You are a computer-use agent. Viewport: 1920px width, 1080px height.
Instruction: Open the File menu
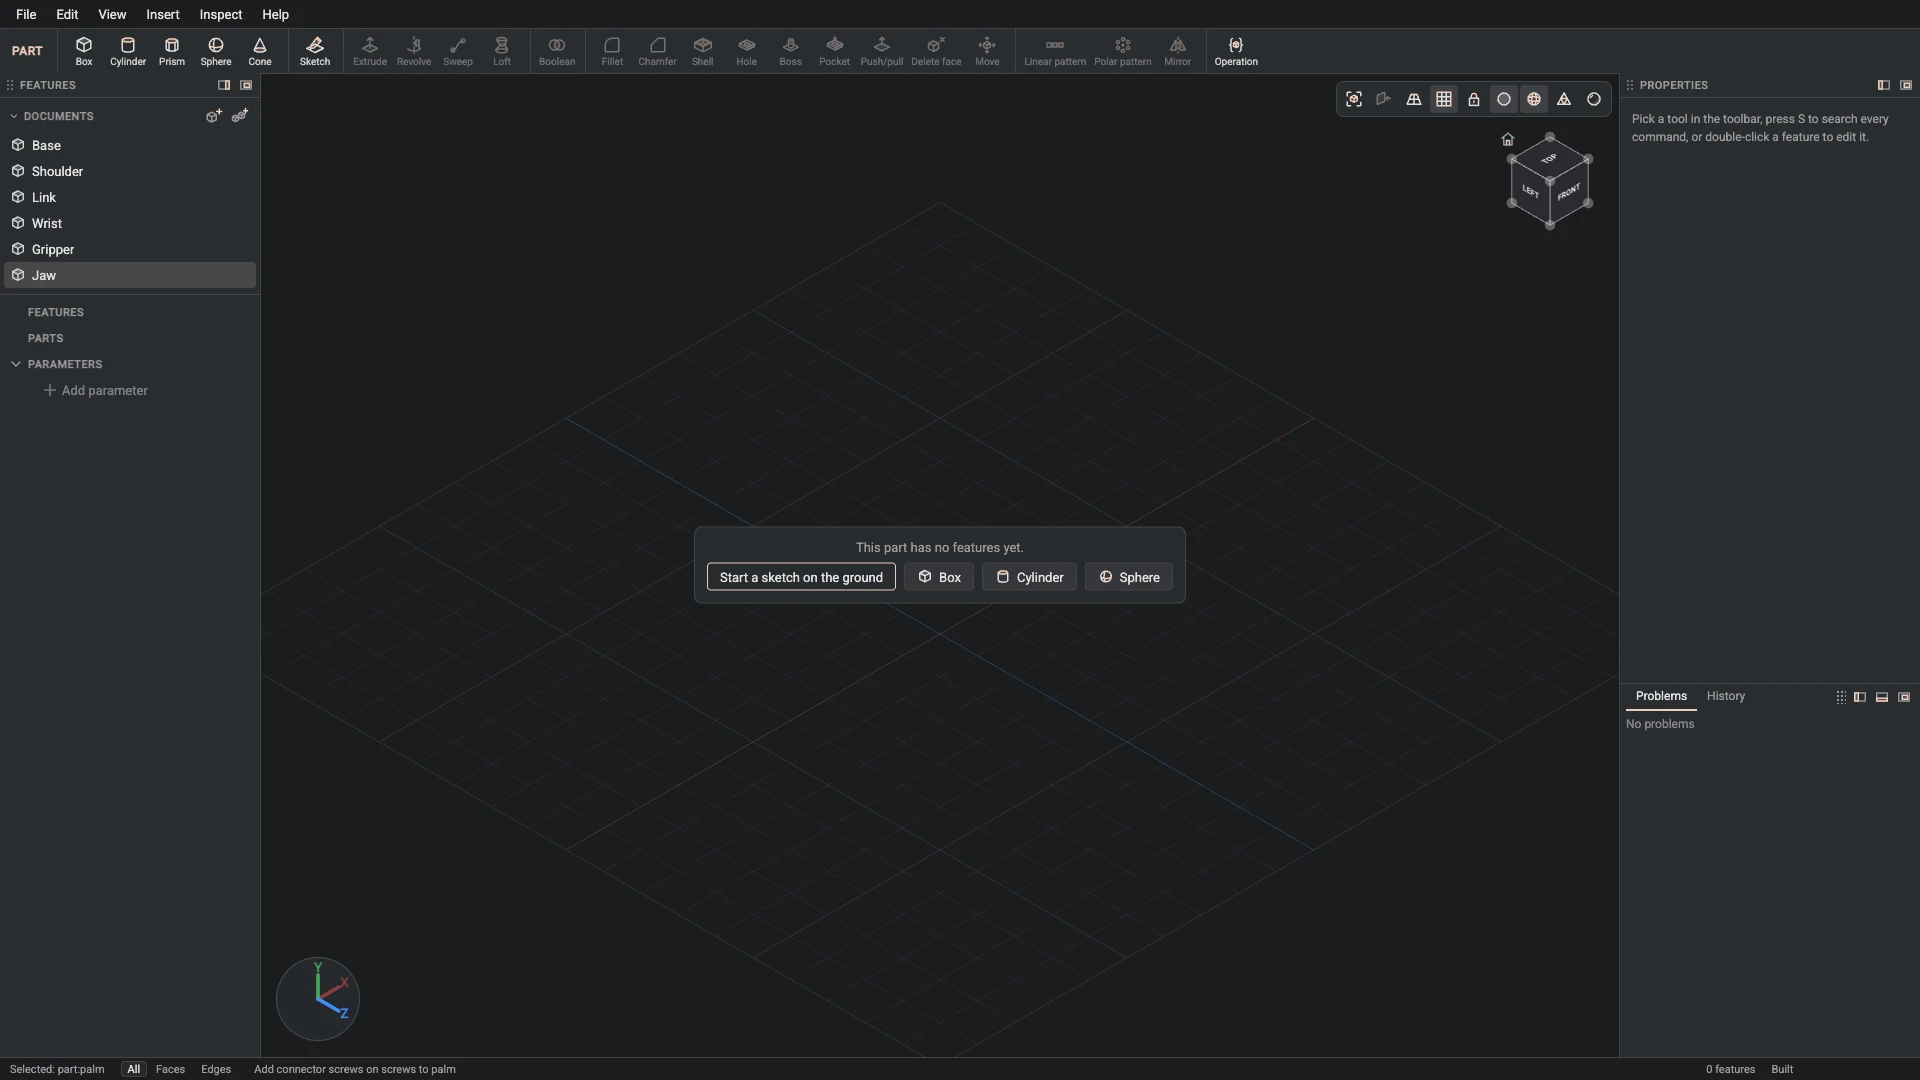coord(26,14)
